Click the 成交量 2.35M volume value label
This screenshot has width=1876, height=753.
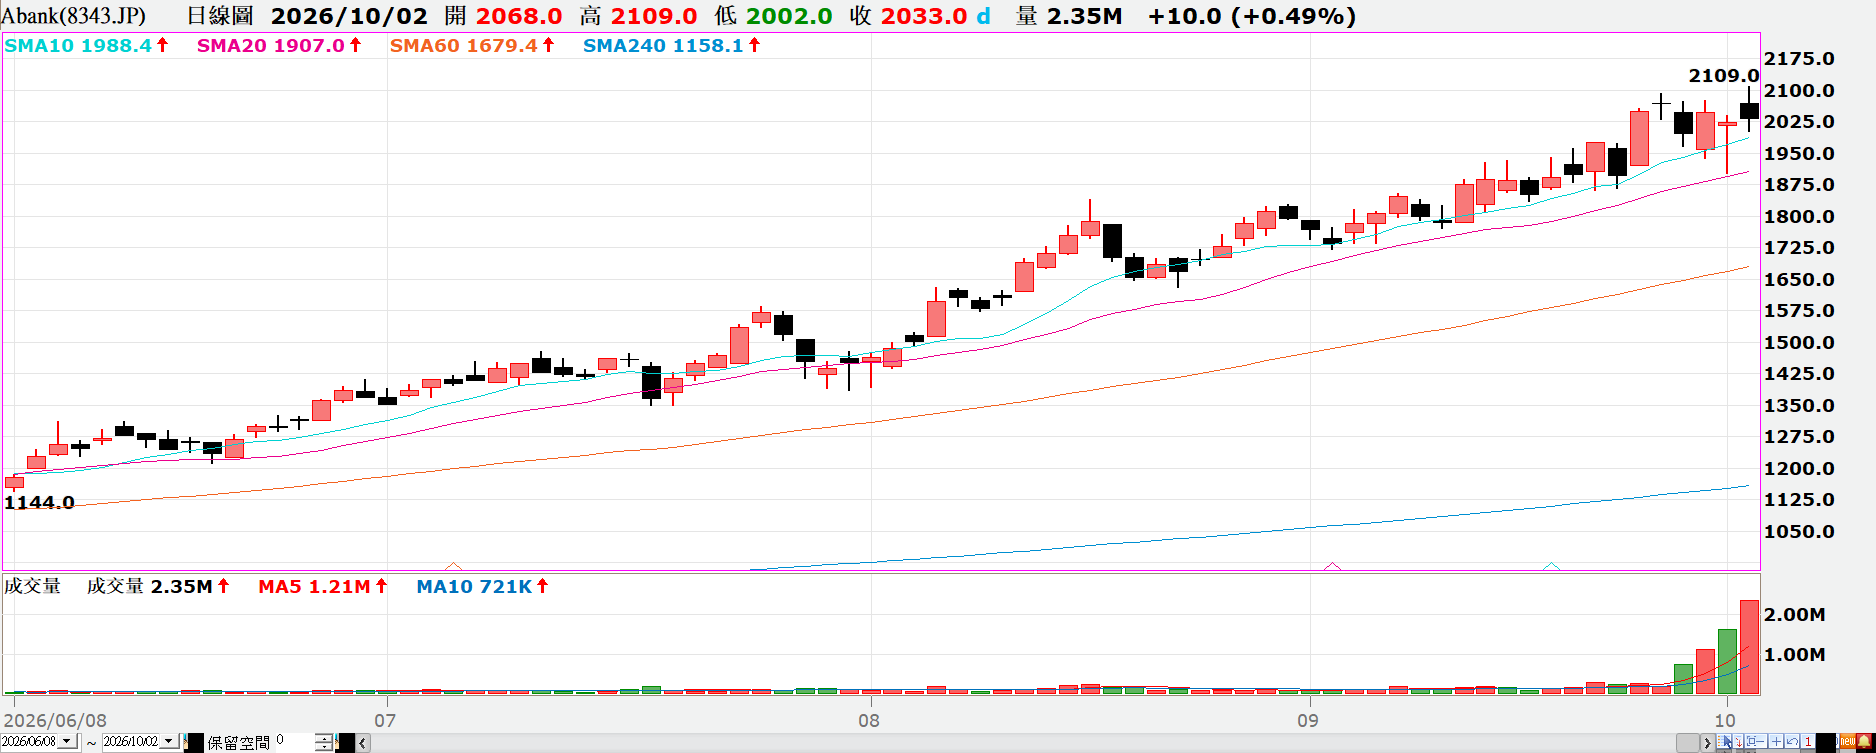click(149, 586)
